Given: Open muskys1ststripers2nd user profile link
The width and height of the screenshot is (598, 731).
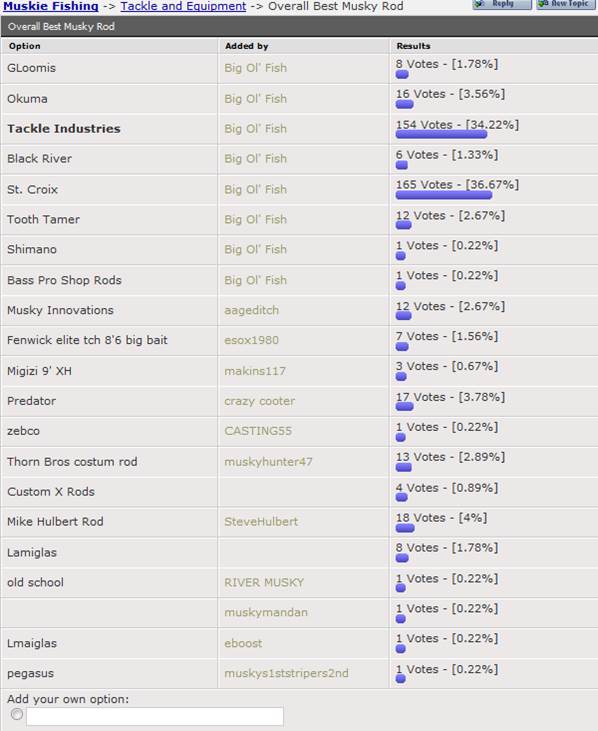Looking at the screenshot, I should (x=287, y=673).
